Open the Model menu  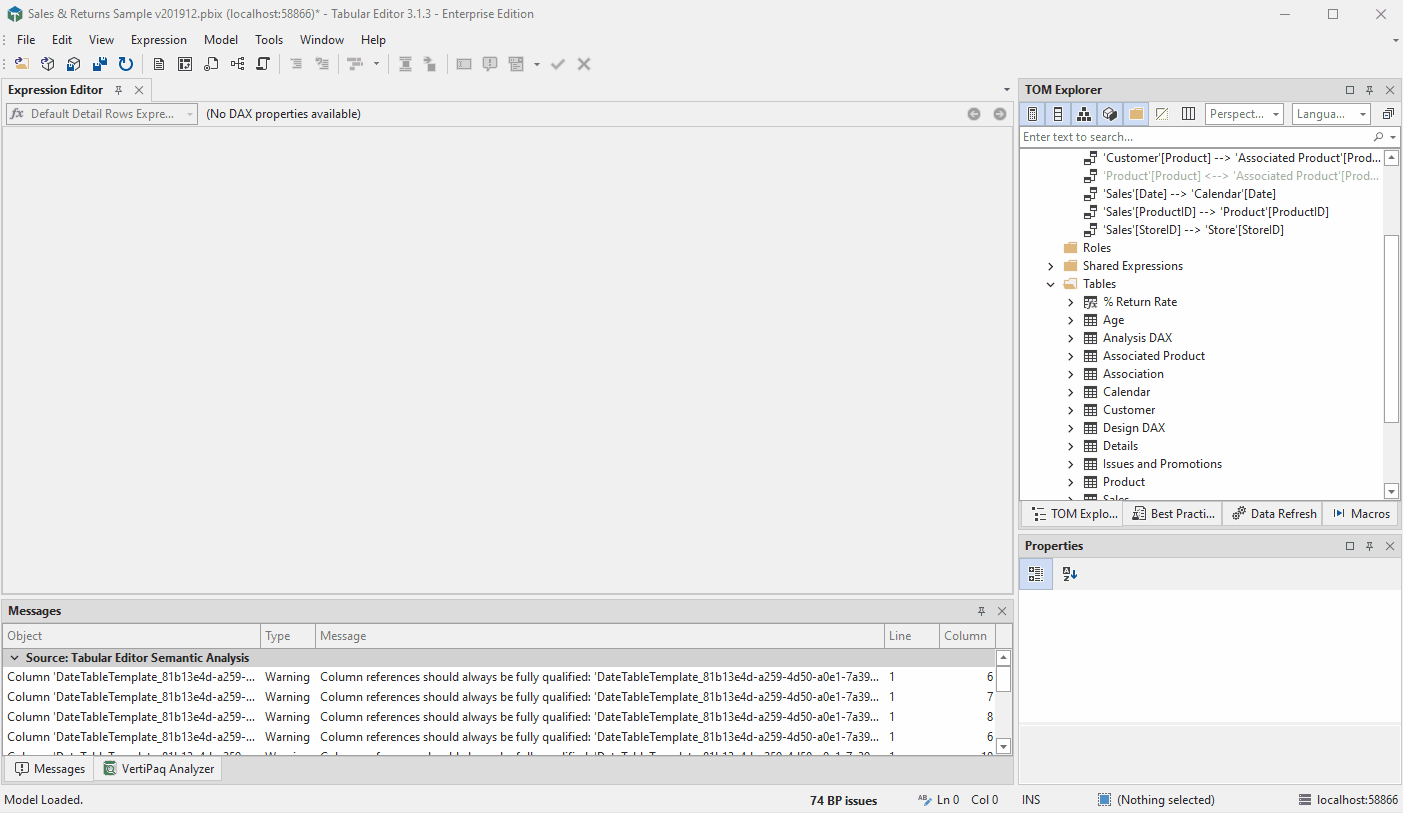221,40
